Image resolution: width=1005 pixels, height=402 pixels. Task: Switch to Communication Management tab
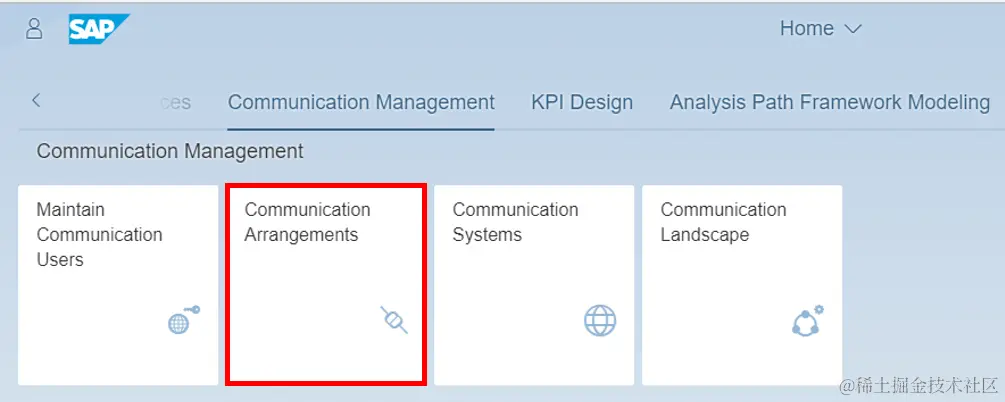coord(361,102)
